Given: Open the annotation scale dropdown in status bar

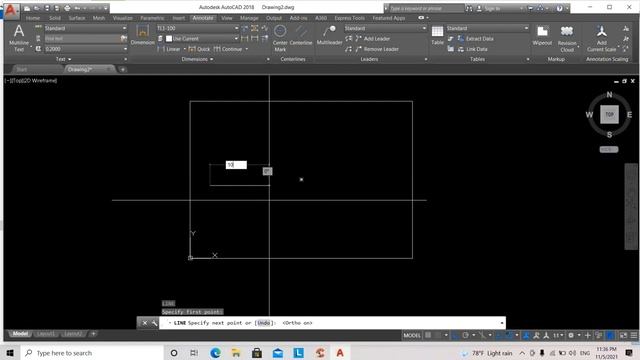Looking at the screenshot, I should pos(558,335).
